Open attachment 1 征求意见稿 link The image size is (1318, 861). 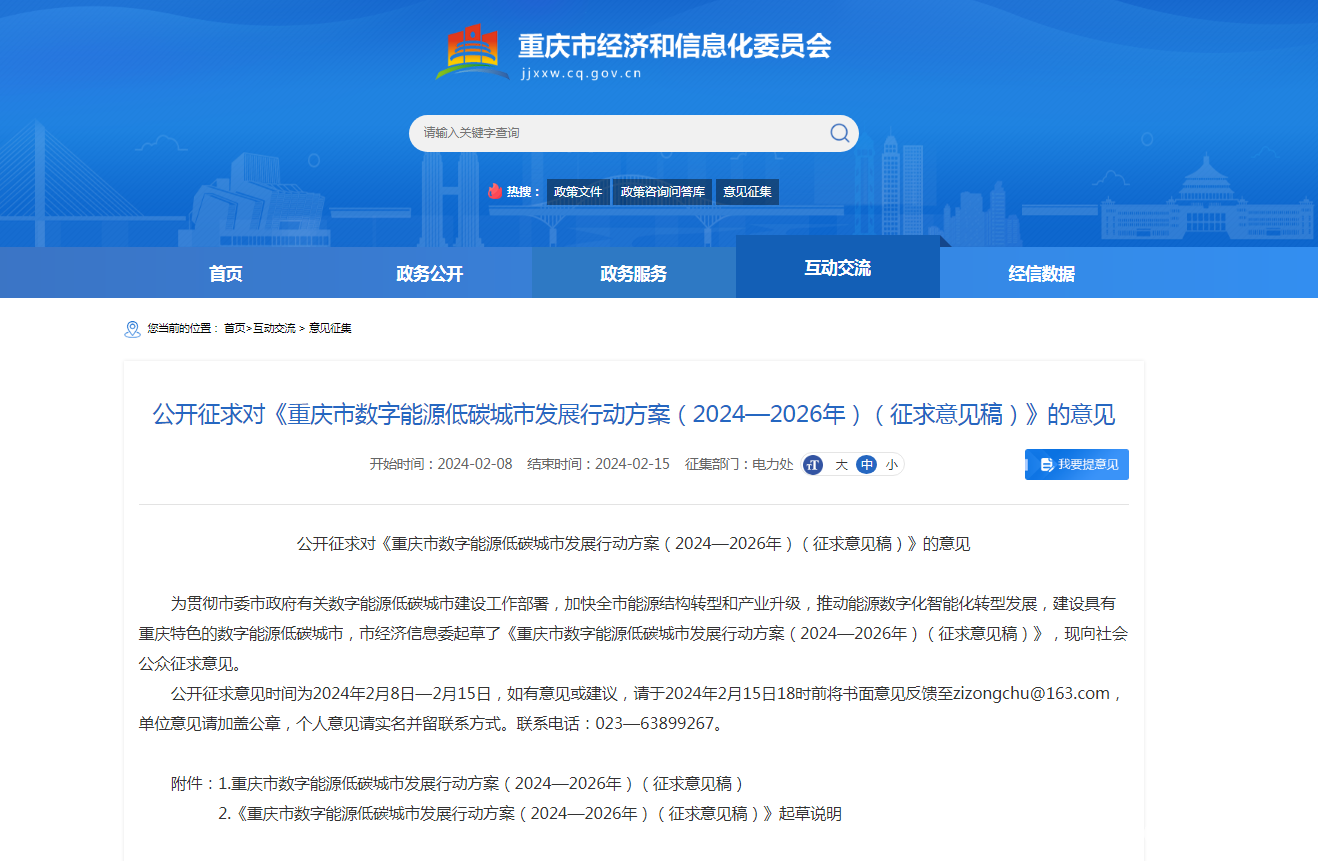click(489, 783)
